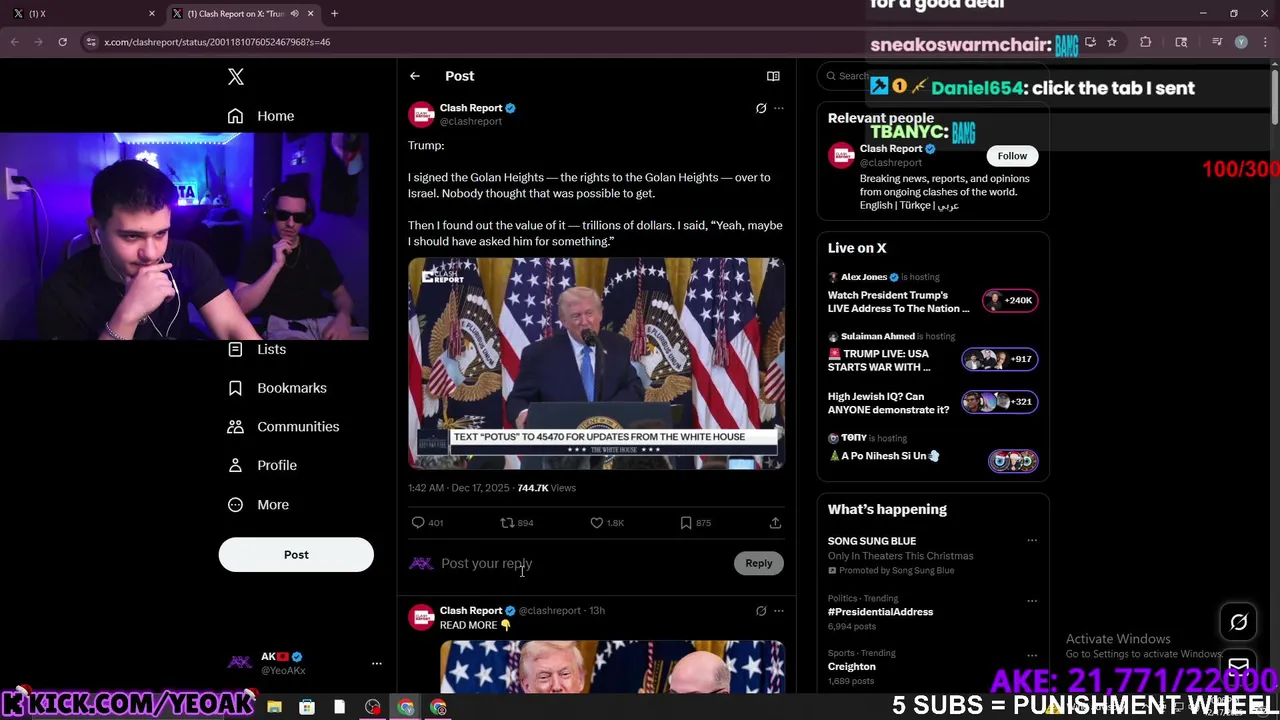Viewport: 1280px width, 720px height.
Task: Open the READ MORE reply image
Action: [x=612, y=667]
